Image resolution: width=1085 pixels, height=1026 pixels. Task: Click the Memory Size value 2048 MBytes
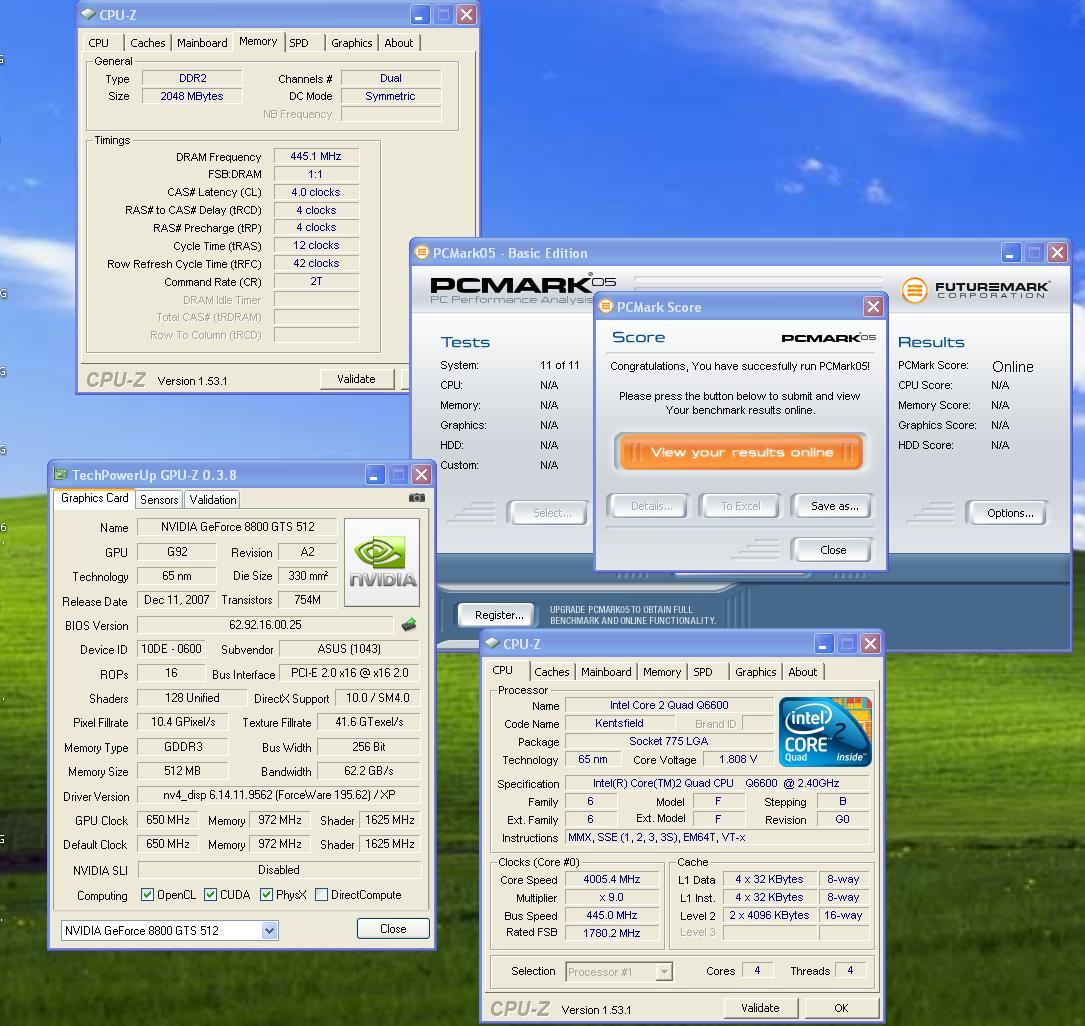click(x=192, y=96)
